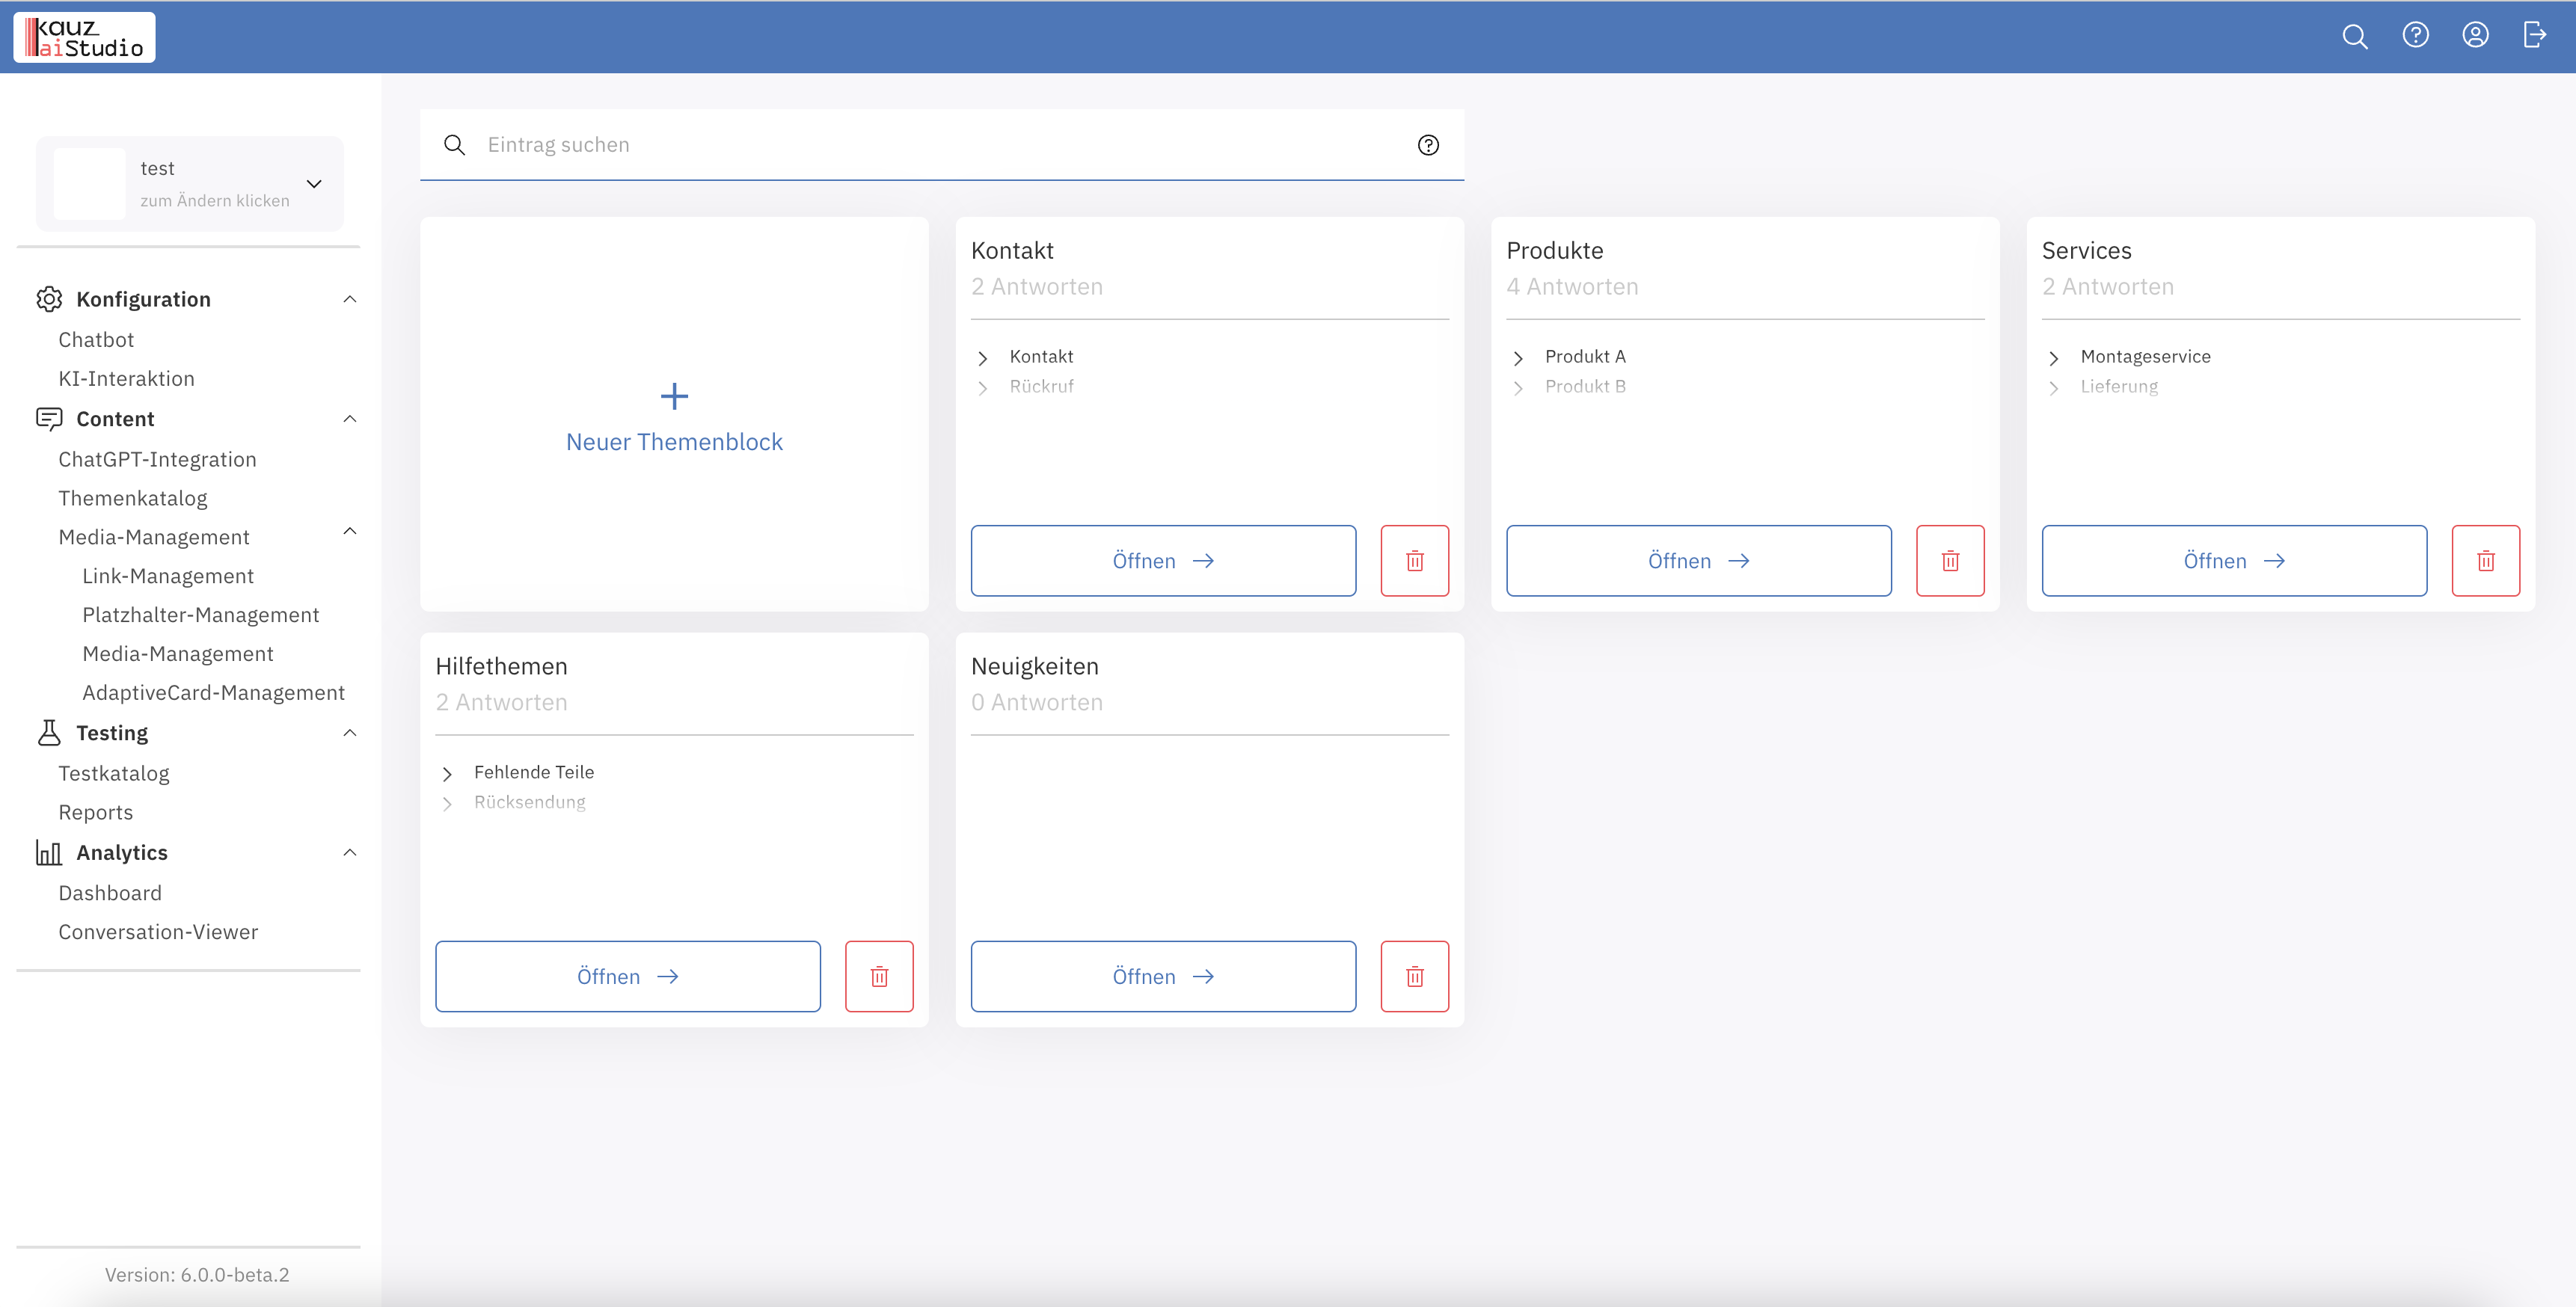Click the Konfiguration settings gear icon in sidebar
This screenshot has height=1307, width=2576.
(x=49, y=298)
